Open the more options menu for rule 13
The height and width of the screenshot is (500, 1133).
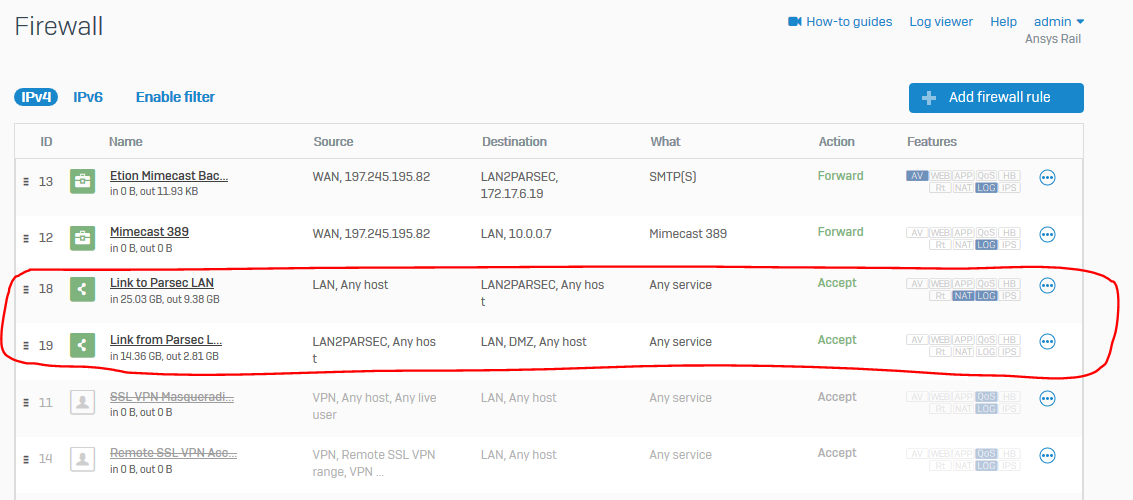(x=1048, y=178)
